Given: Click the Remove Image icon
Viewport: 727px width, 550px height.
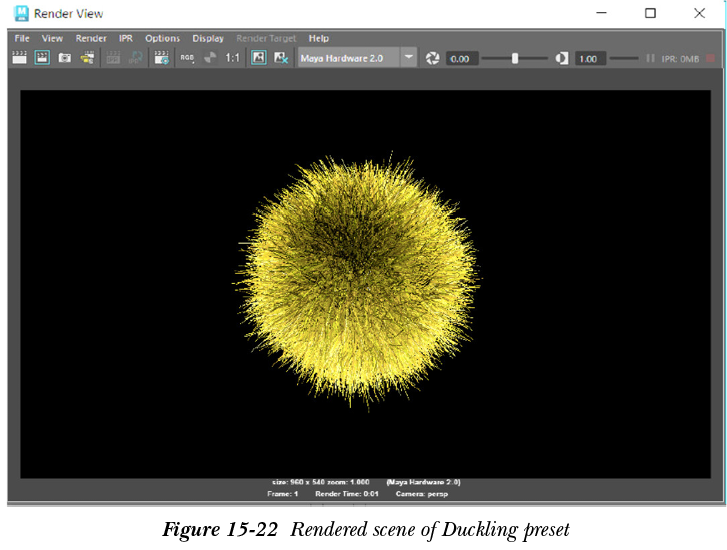Looking at the screenshot, I should 281,58.
